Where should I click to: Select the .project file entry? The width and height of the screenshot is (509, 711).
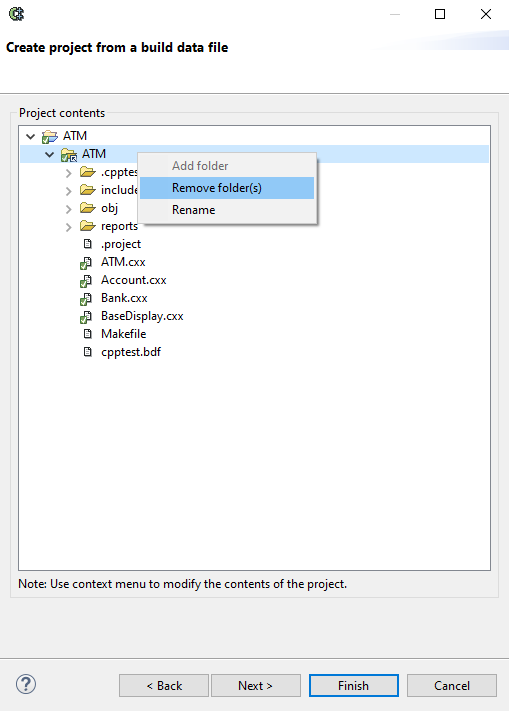[x=121, y=244]
